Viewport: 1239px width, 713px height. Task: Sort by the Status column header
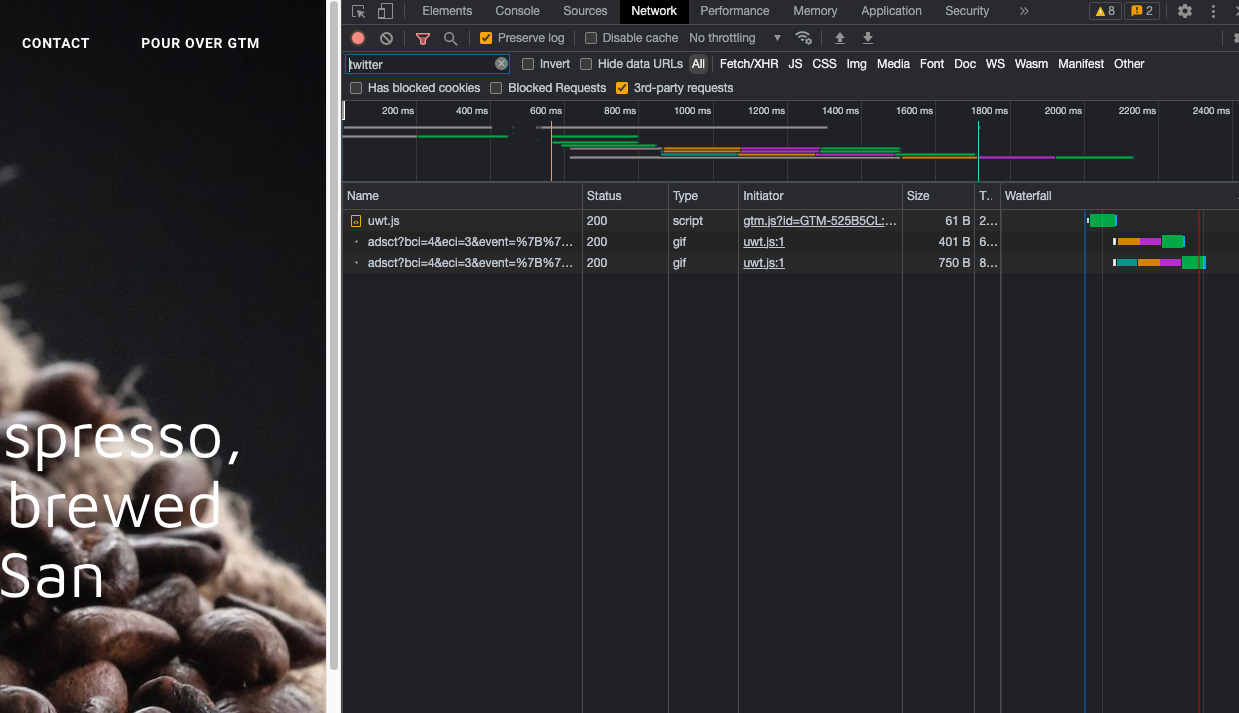click(x=625, y=196)
